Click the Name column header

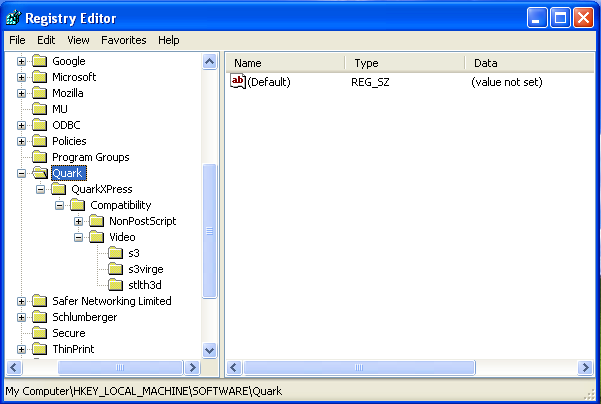[x=286, y=63]
